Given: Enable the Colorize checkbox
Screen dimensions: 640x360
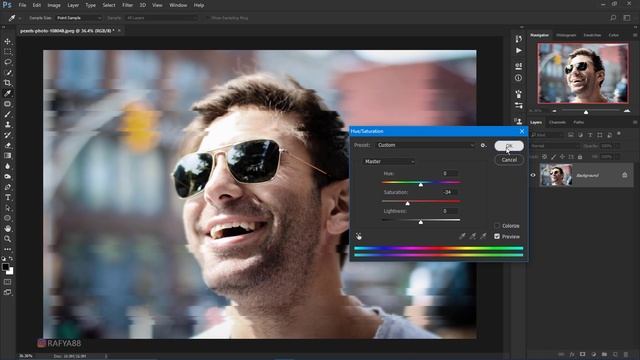Looking at the screenshot, I should pyautogui.click(x=497, y=226).
